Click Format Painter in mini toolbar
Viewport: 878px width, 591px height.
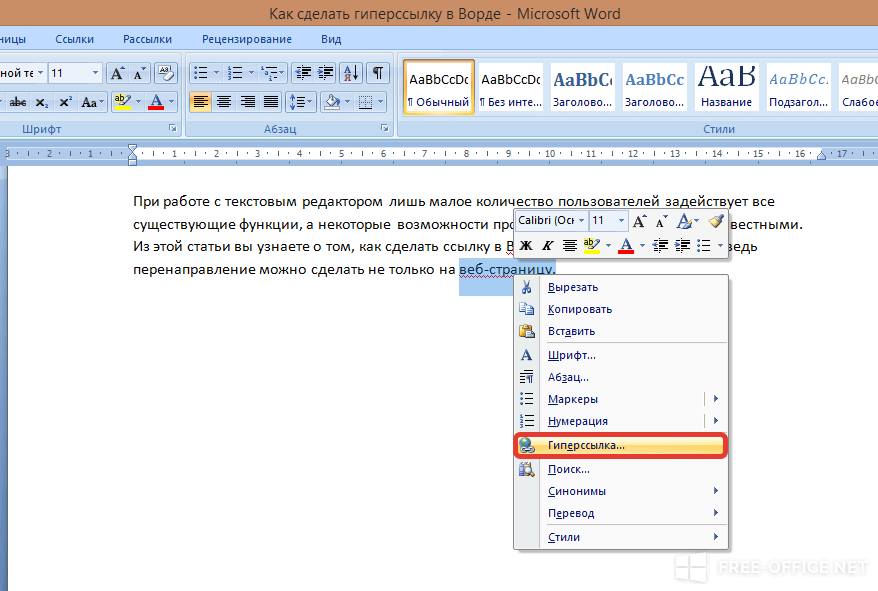[x=716, y=221]
